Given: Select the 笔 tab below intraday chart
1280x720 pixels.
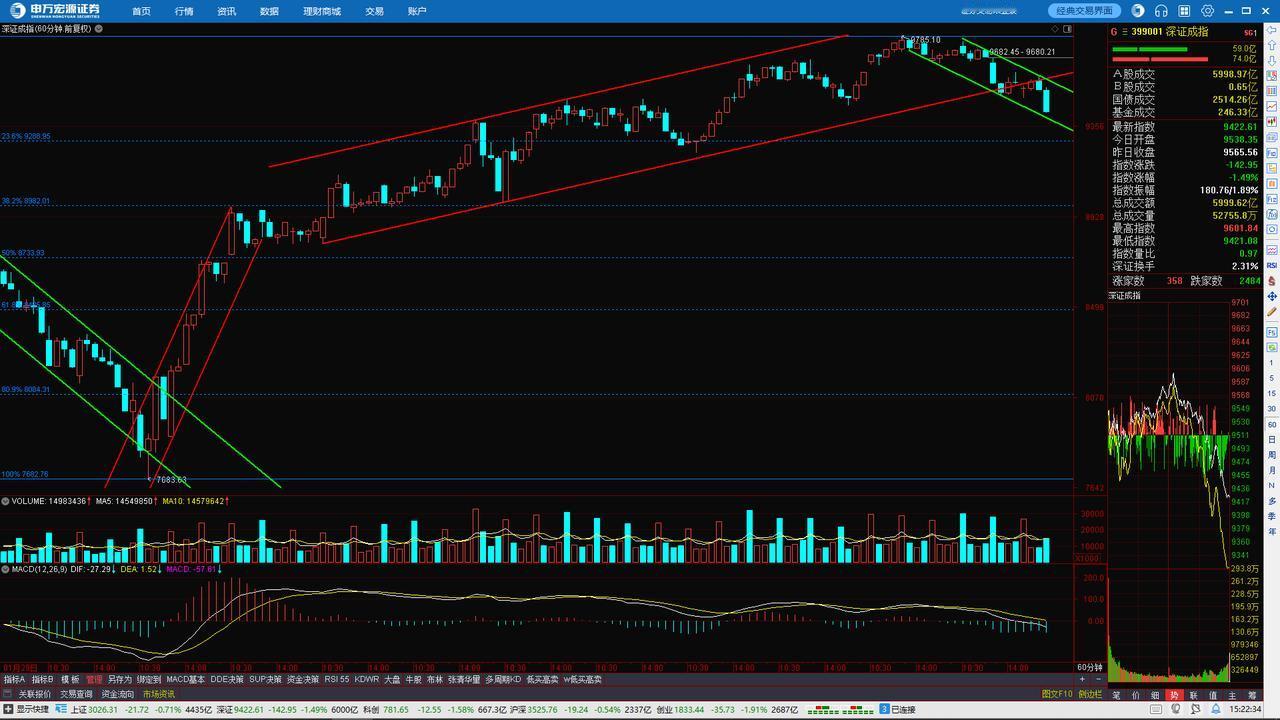Looking at the screenshot, I should [x=1117, y=695].
